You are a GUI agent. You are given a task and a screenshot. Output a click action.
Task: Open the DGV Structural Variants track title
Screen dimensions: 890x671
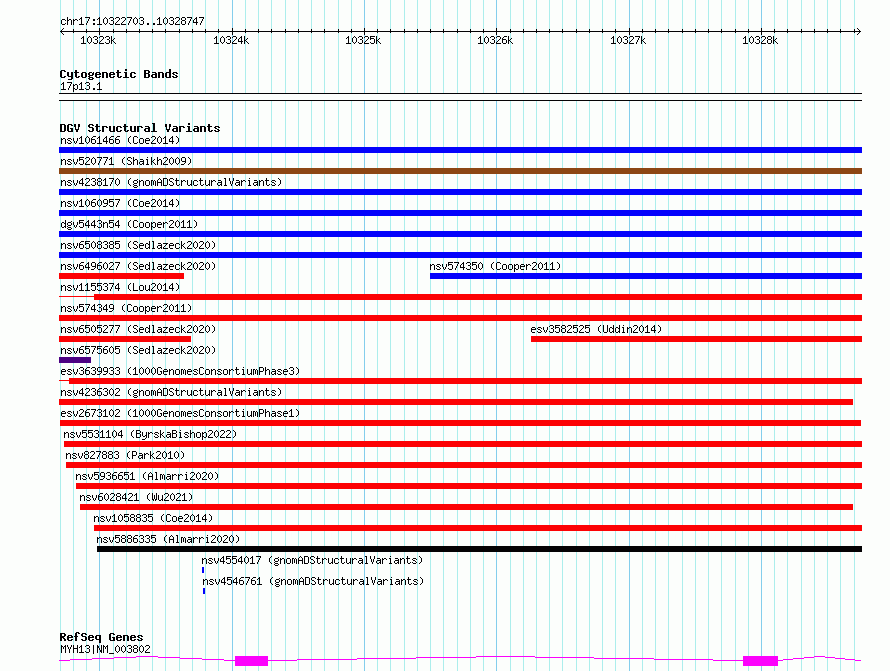tap(140, 128)
